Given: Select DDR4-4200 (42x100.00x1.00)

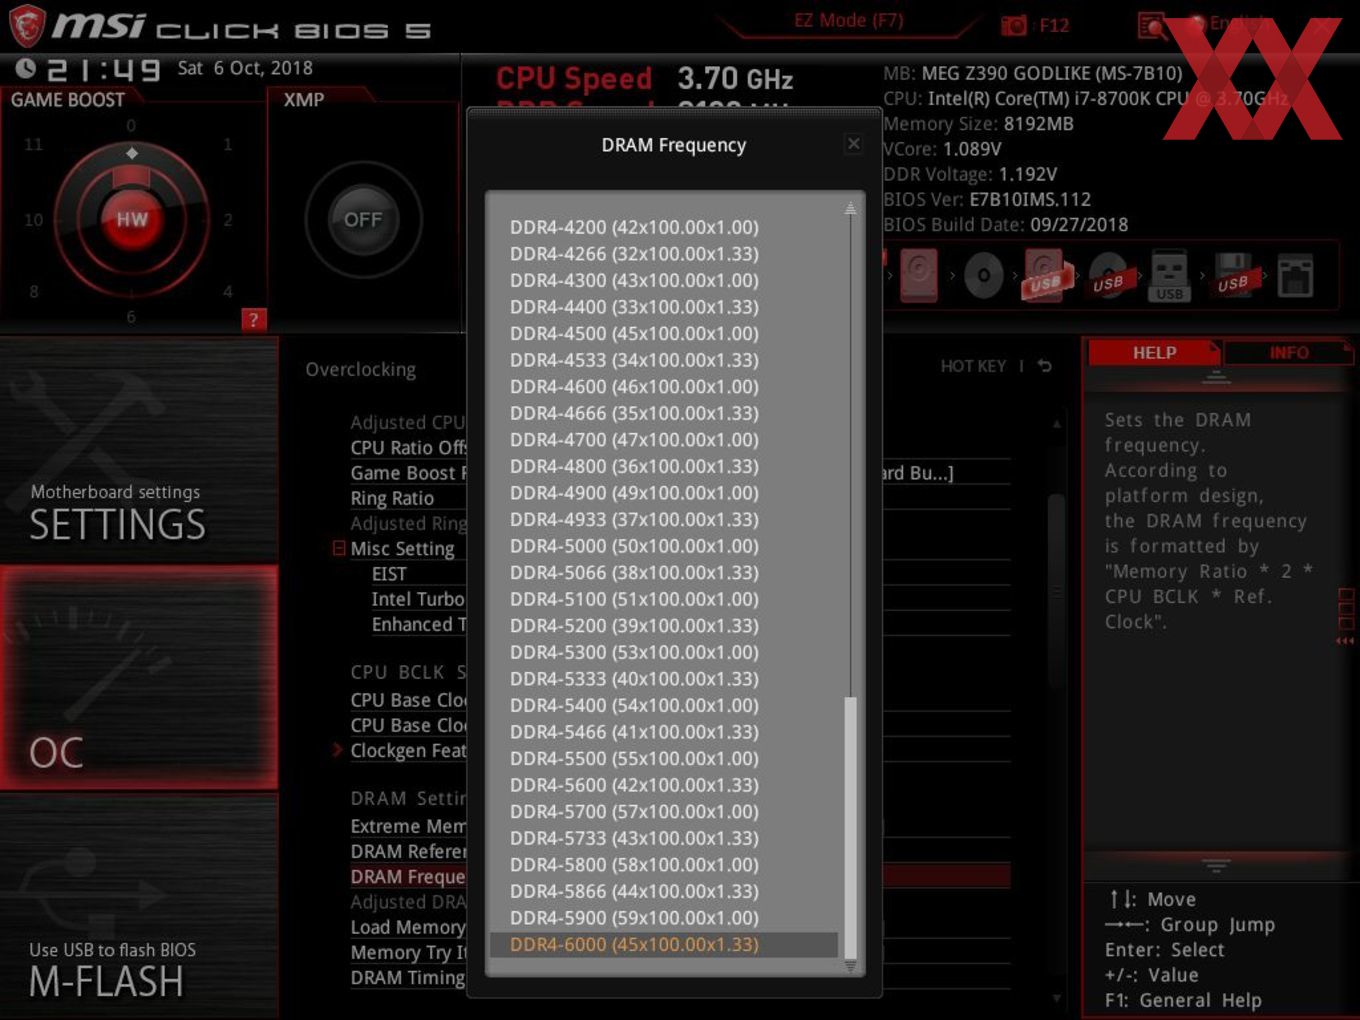Looking at the screenshot, I should click(663, 227).
